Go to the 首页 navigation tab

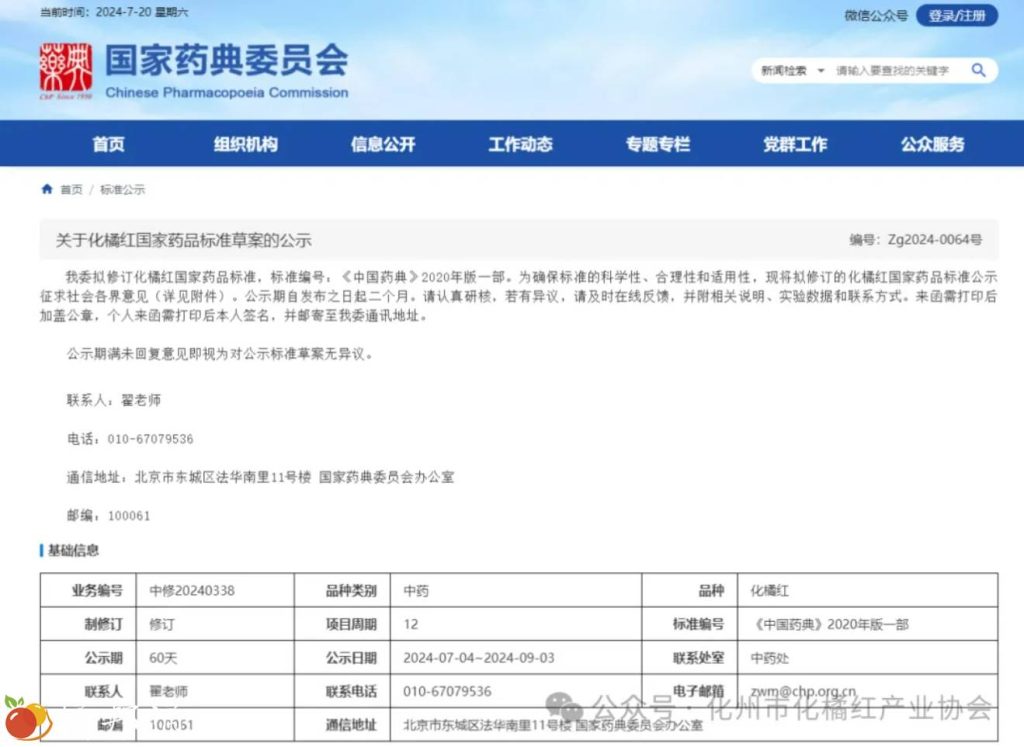tap(108, 144)
